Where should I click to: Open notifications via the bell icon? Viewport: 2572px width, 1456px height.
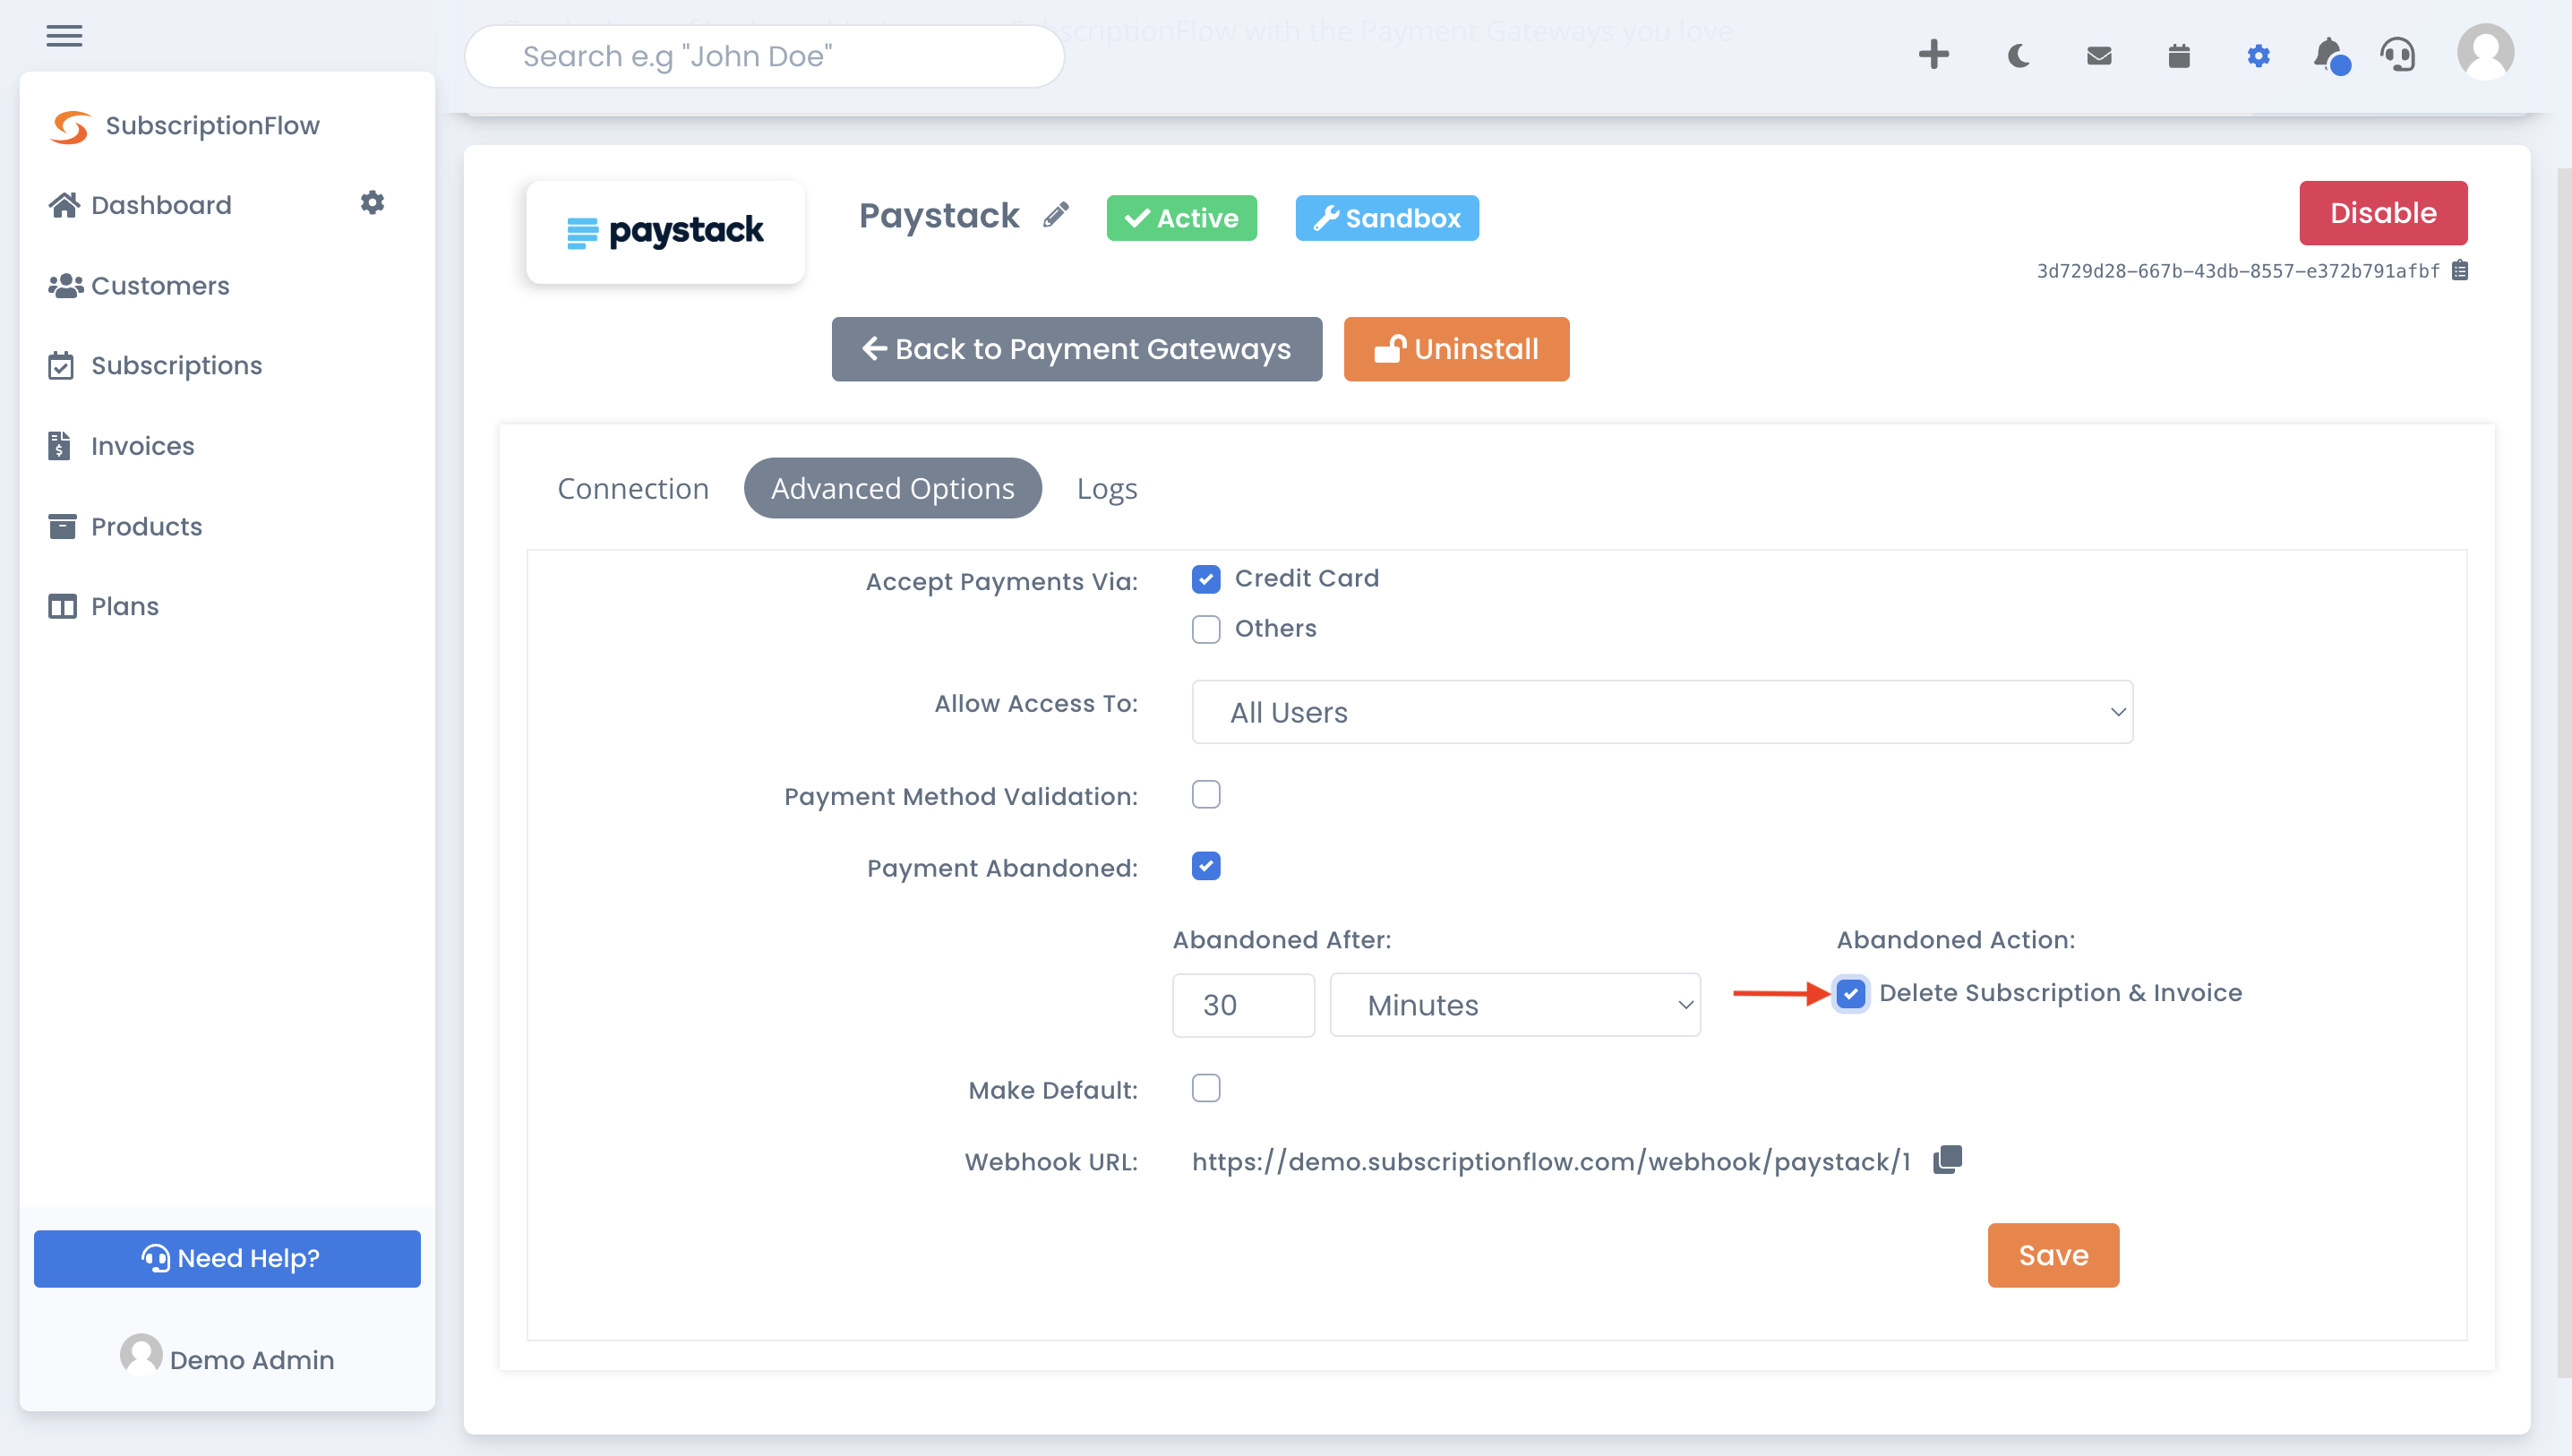click(x=2328, y=56)
